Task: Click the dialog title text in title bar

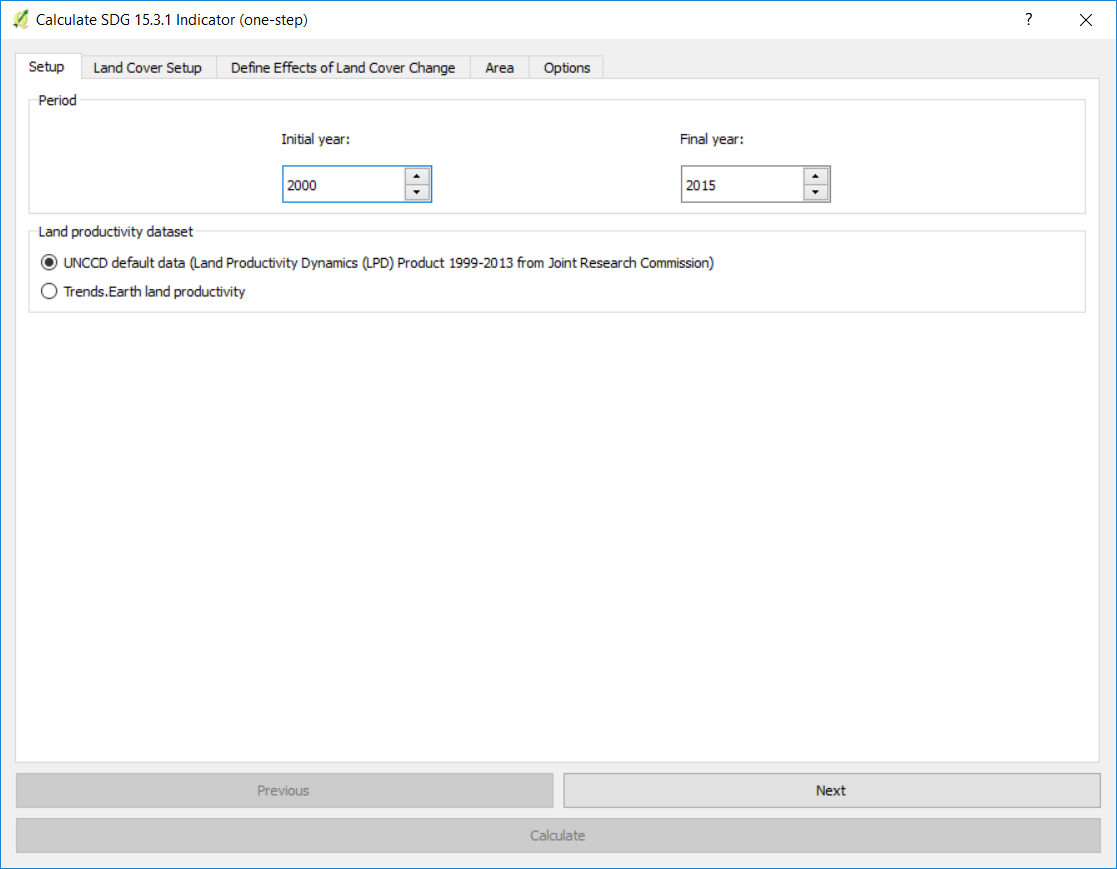Action: click(x=172, y=19)
